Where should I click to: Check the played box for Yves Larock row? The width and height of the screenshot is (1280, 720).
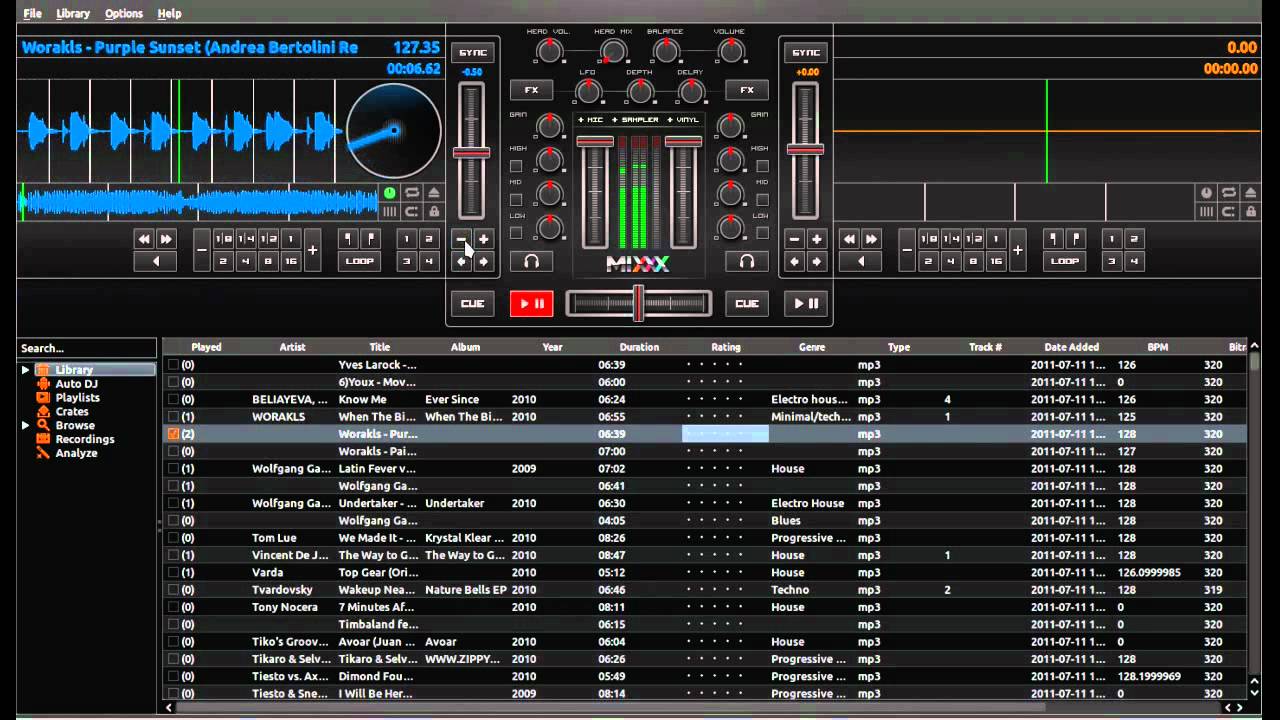(x=173, y=365)
